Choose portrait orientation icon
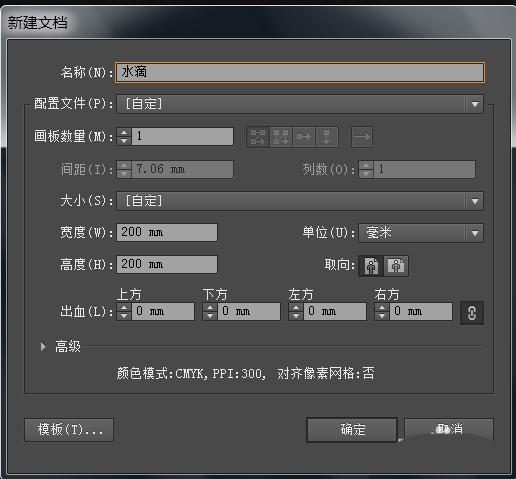The height and width of the screenshot is (479, 516). click(x=371, y=266)
